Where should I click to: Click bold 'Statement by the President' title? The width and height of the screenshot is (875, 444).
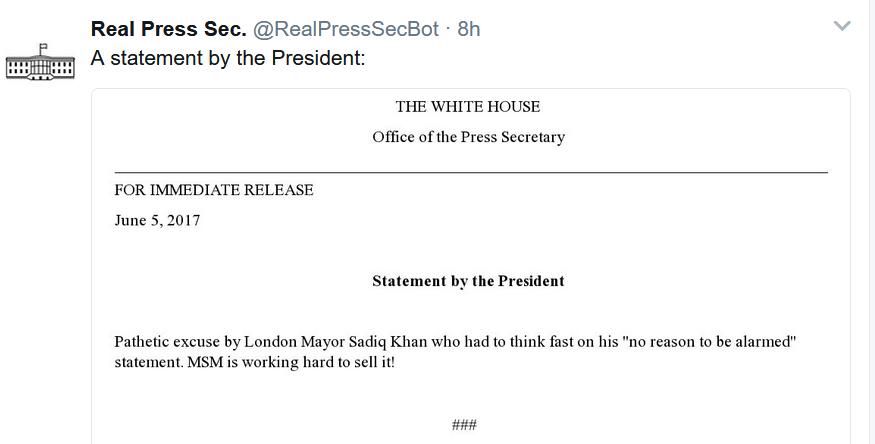pyautogui.click(x=468, y=281)
